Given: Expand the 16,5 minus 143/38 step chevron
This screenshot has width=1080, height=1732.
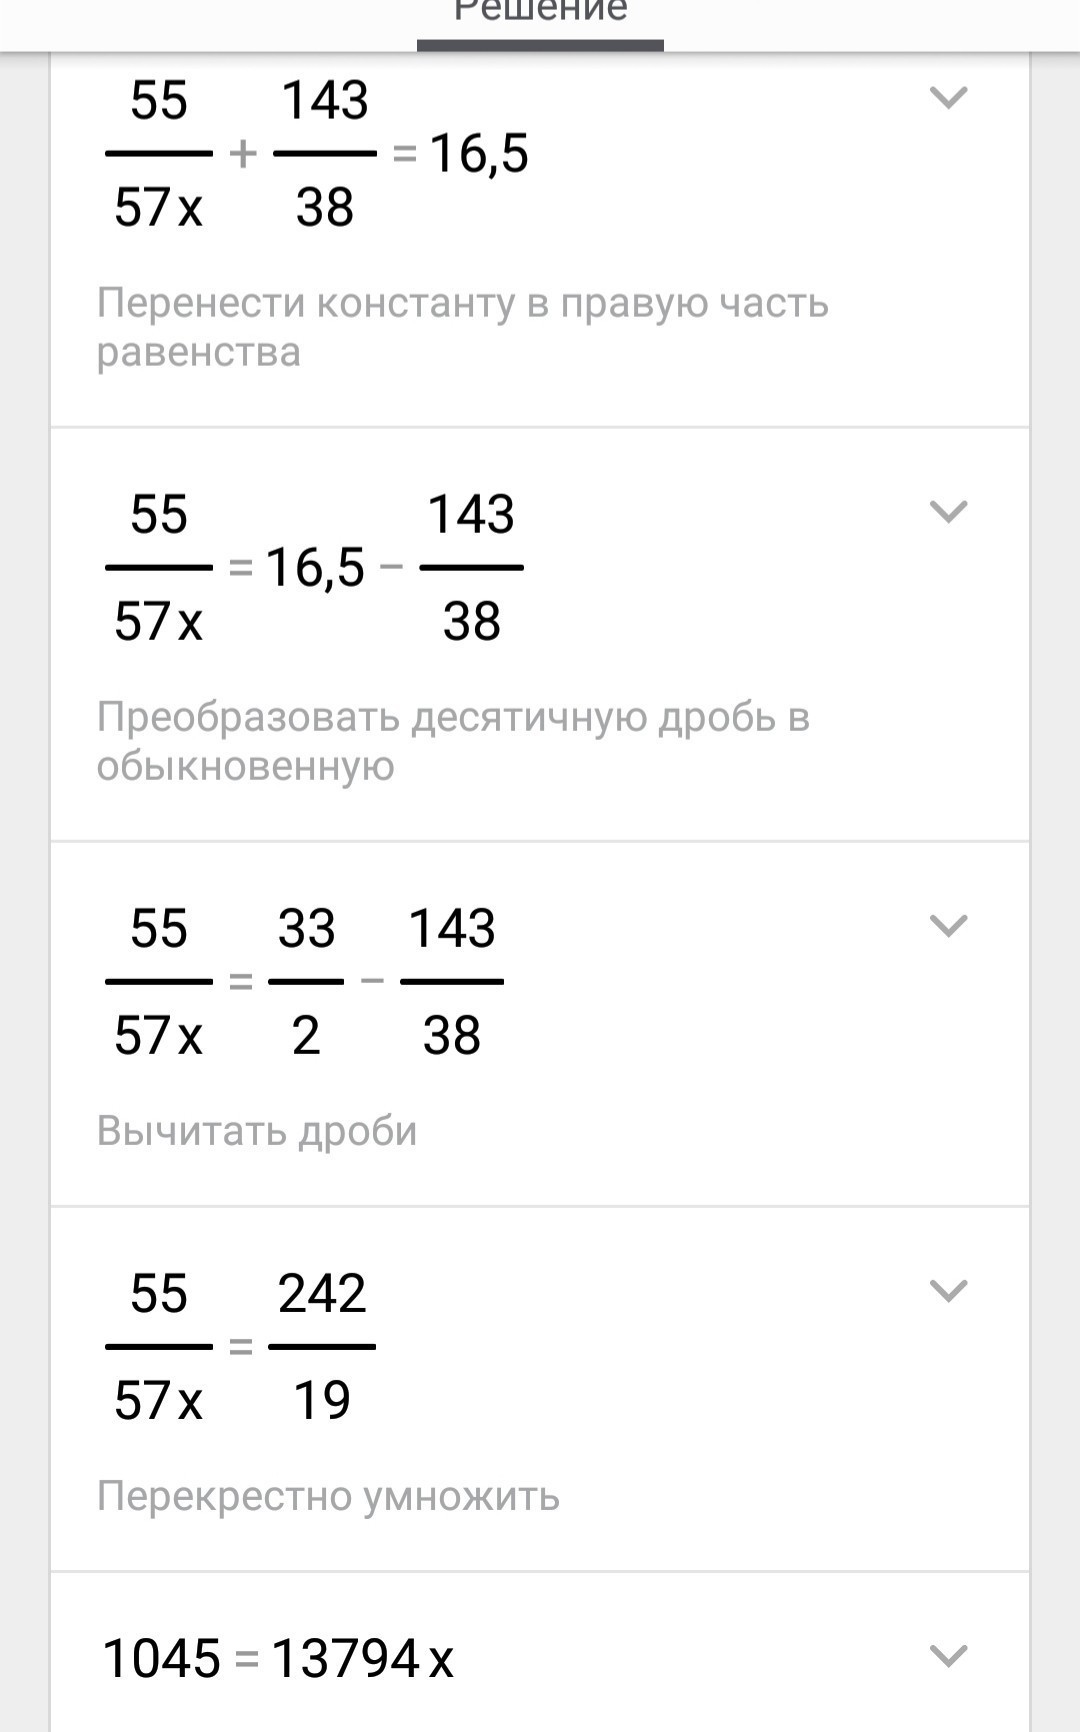Looking at the screenshot, I should pyautogui.click(x=948, y=512).
